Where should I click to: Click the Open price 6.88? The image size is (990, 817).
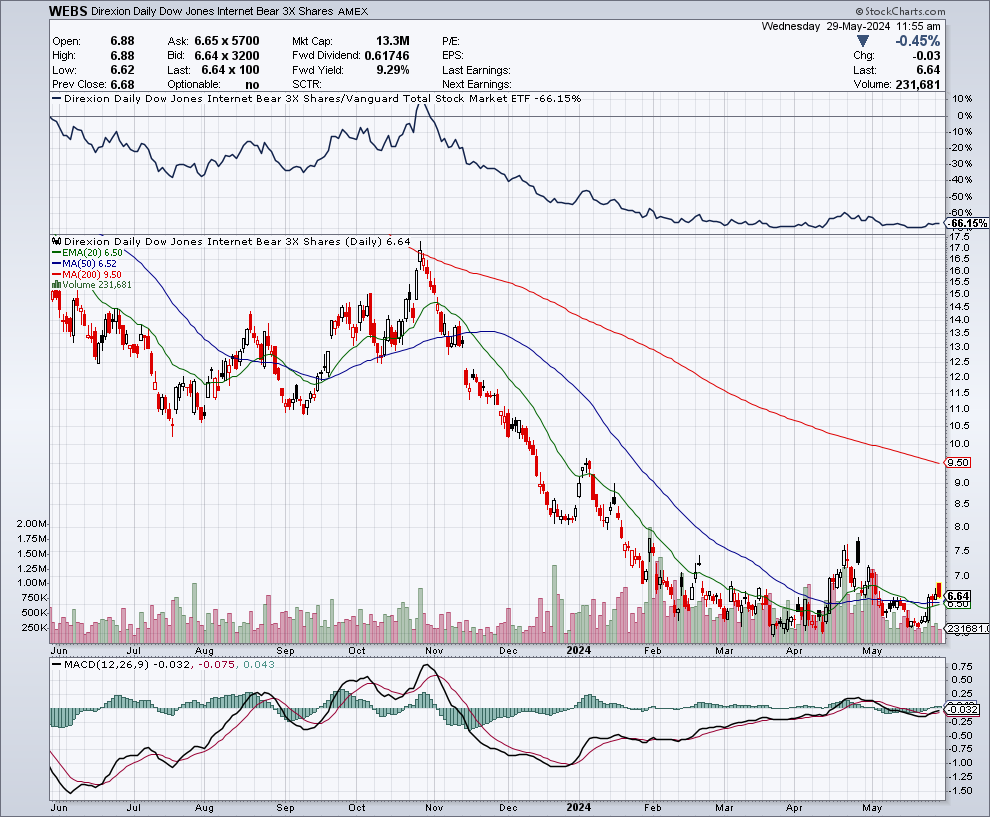tap(122, 41)
